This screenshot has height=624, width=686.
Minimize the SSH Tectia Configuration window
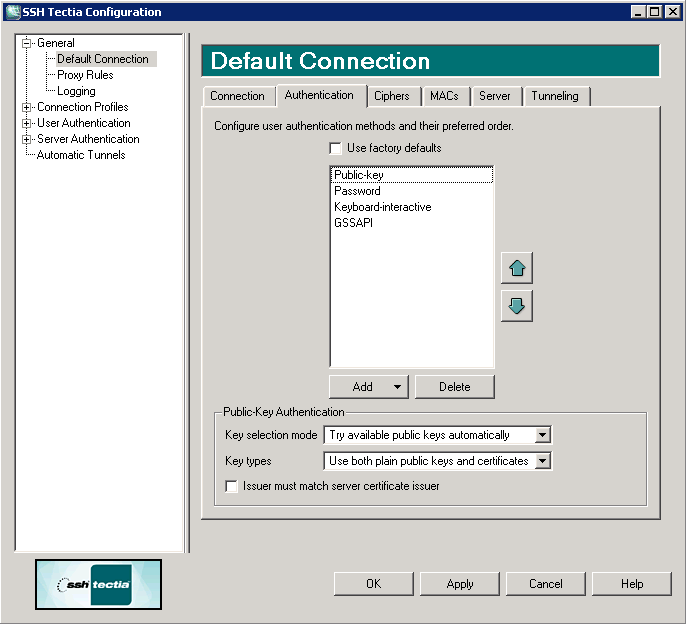[638, 12]
